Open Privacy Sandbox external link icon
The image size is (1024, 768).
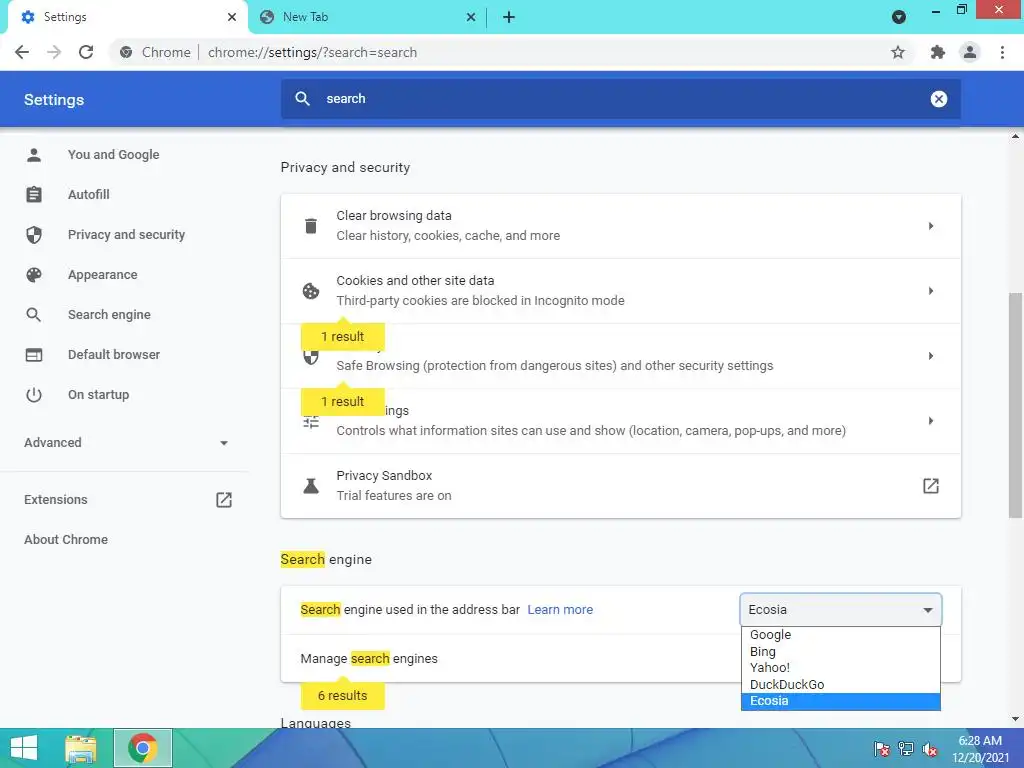931,486
